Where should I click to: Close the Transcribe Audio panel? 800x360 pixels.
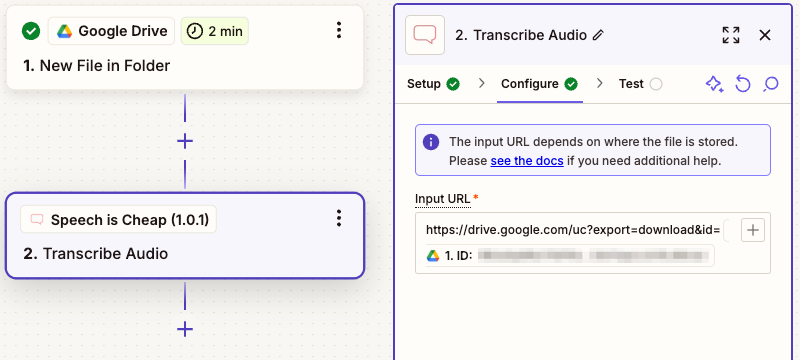tap(765, 35)
